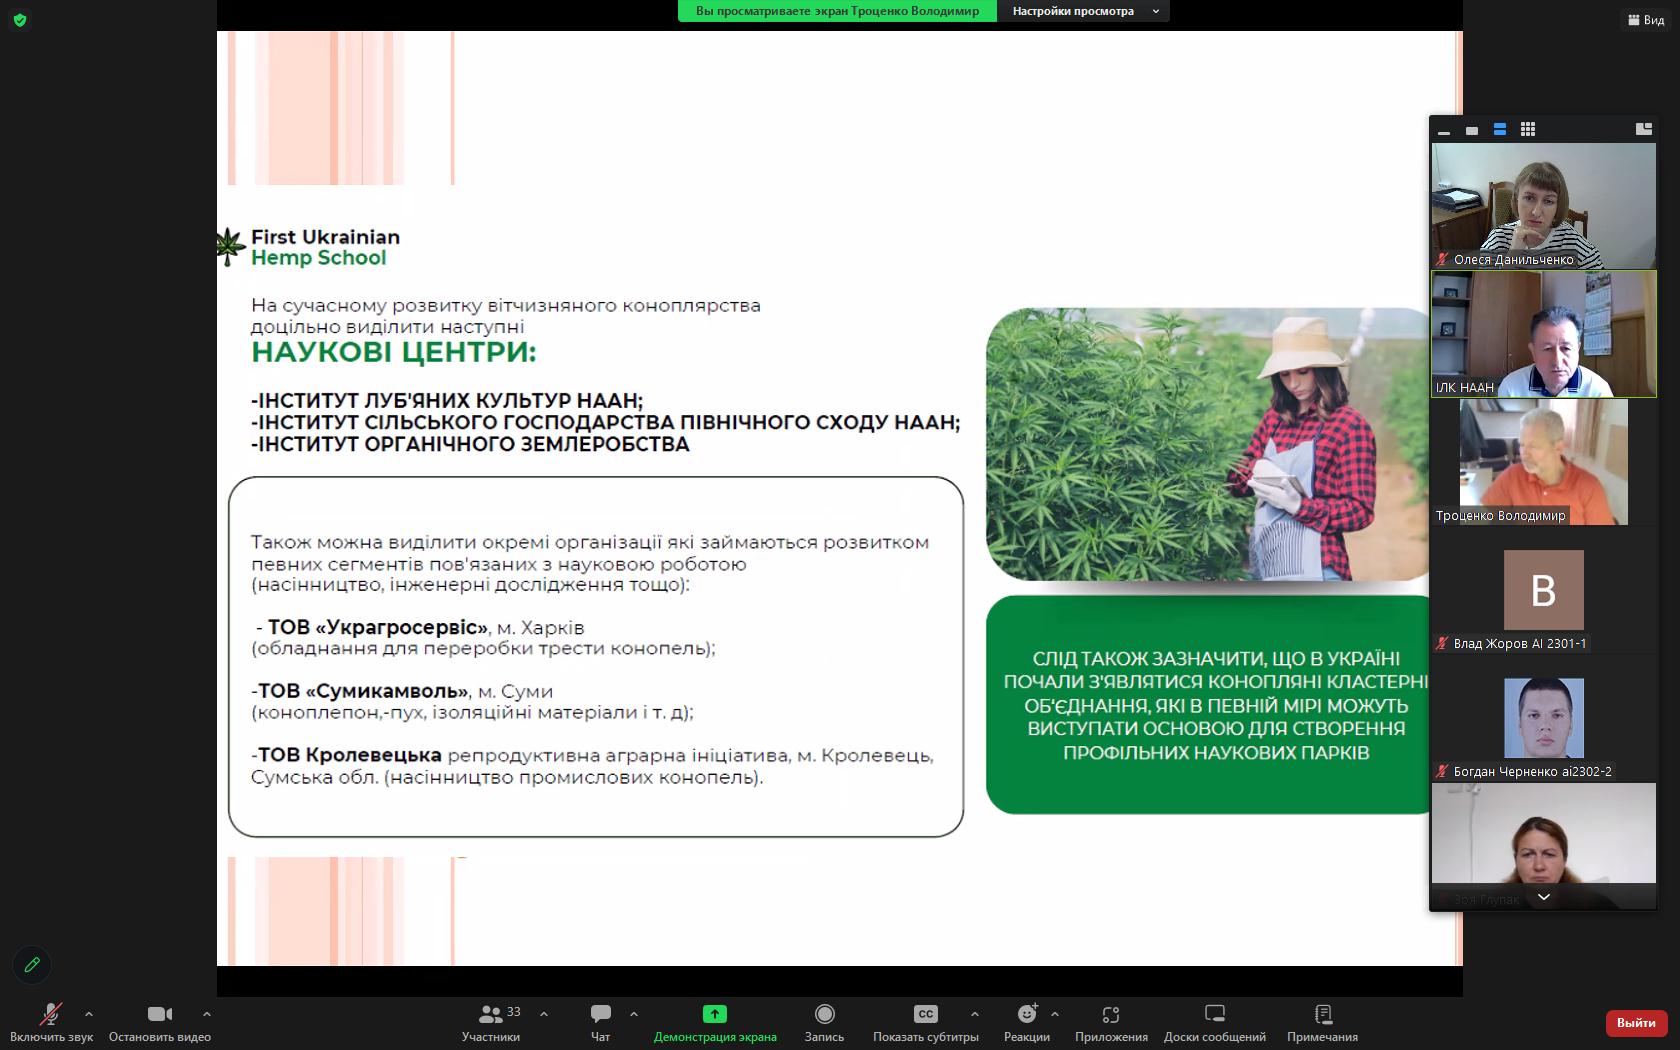This screenshot has height=1050, width=1680.
Task: Expand participants options arrow
Action: point(544,1014)
